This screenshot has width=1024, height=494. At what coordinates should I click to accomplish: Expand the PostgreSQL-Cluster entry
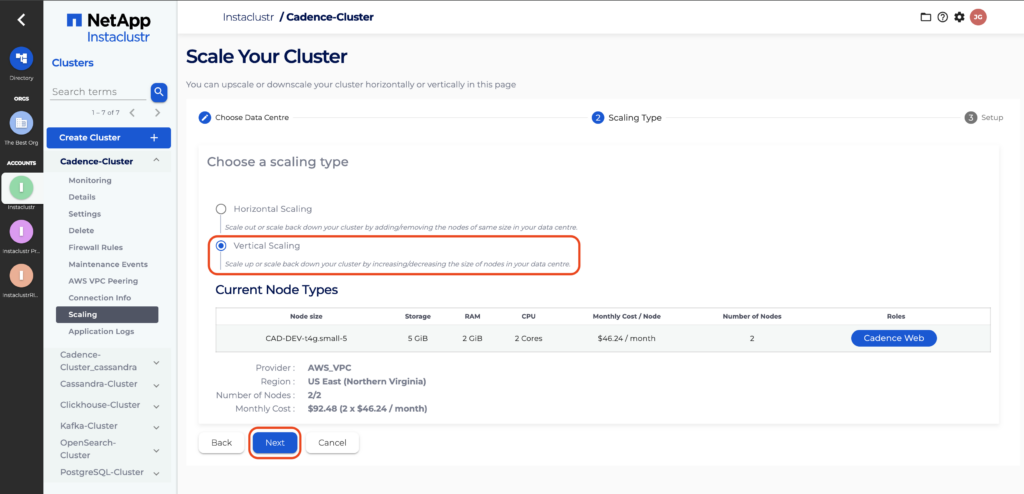click(156, 472)
